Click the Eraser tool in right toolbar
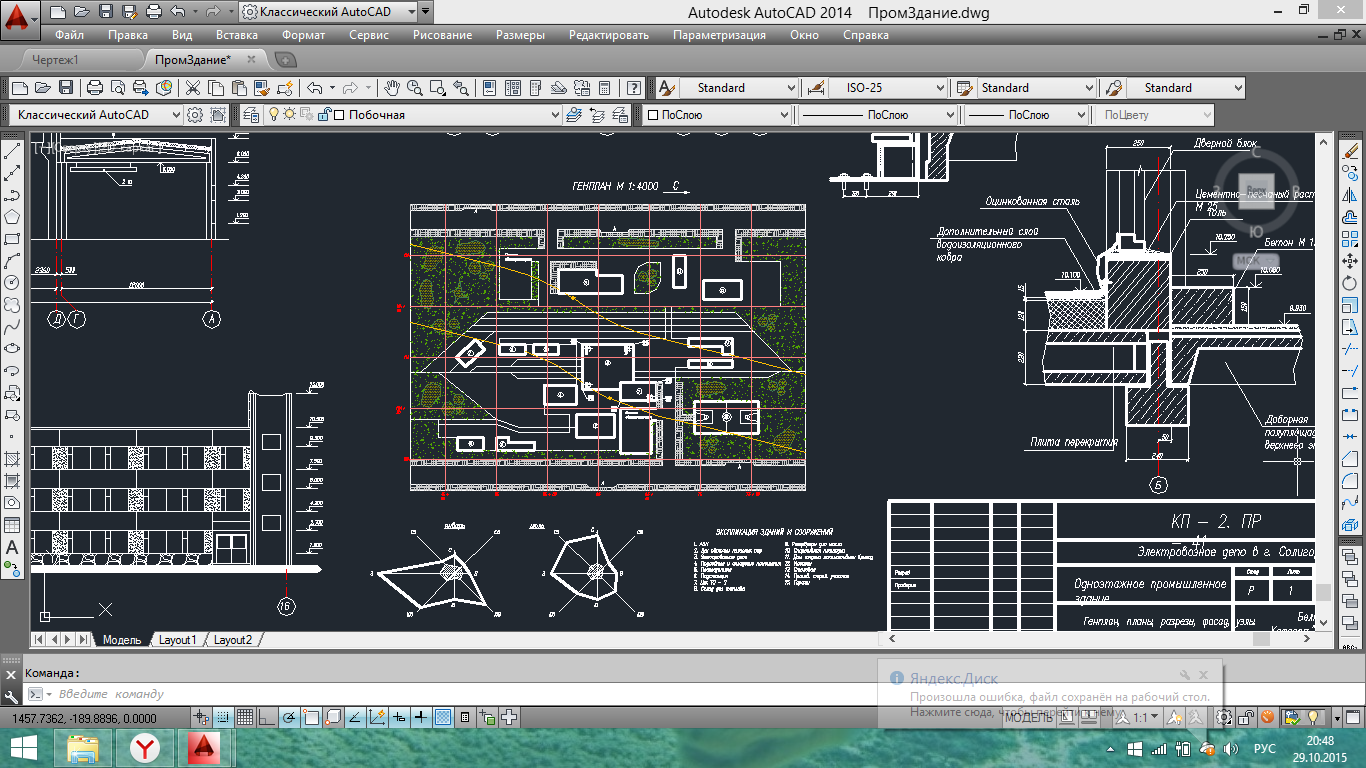The image size is (1366, 768). coord(1352,151)
